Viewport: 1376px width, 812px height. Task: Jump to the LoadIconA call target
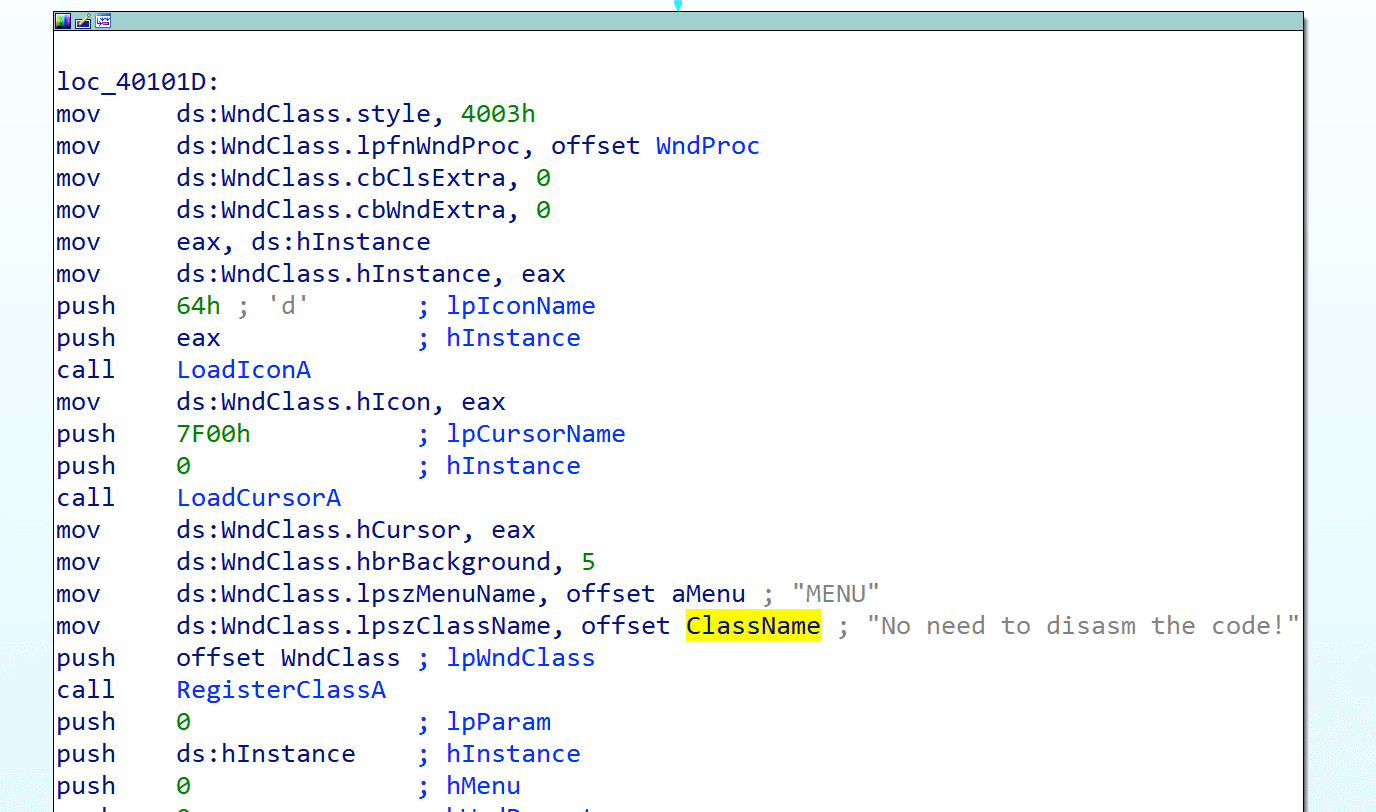pos(244,370)
